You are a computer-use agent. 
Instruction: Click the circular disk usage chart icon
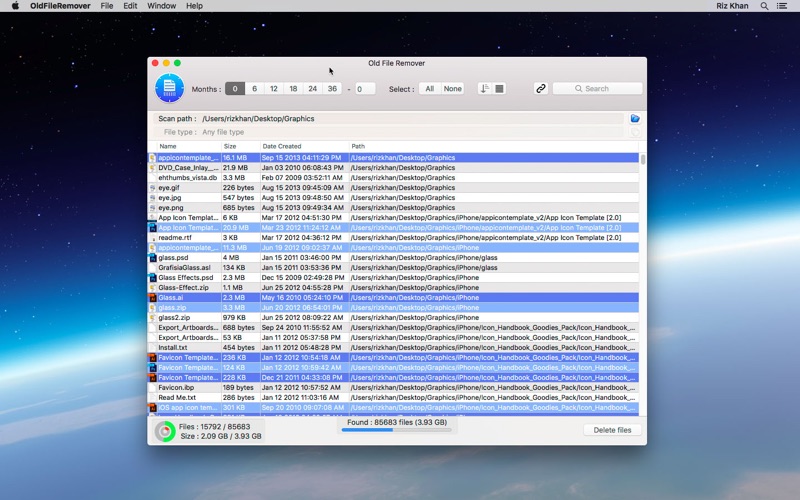(x=165, y=432)
